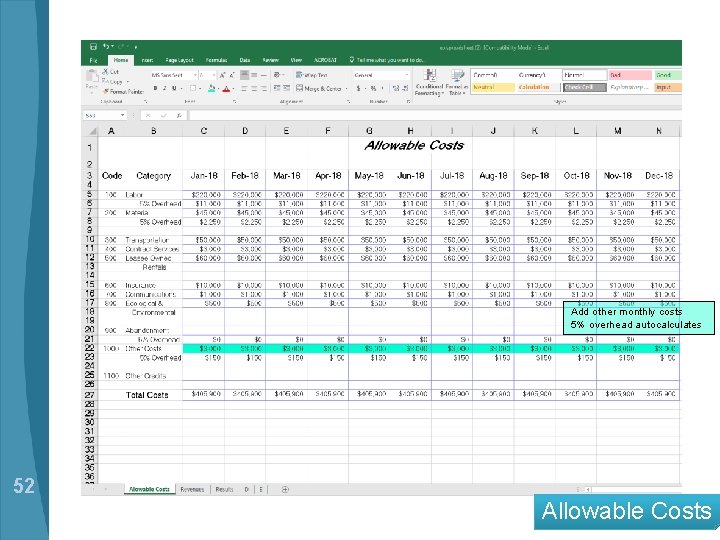Click the Select All corner triangle
The width and height of the screenshot is (720, 540).
coord(93,131)
